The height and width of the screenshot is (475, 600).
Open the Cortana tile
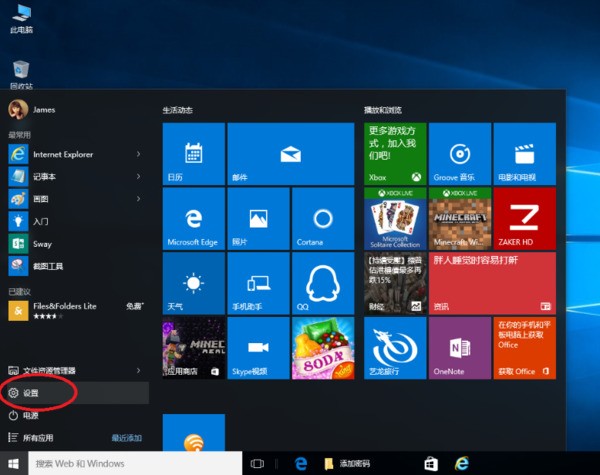pos(322,218)
